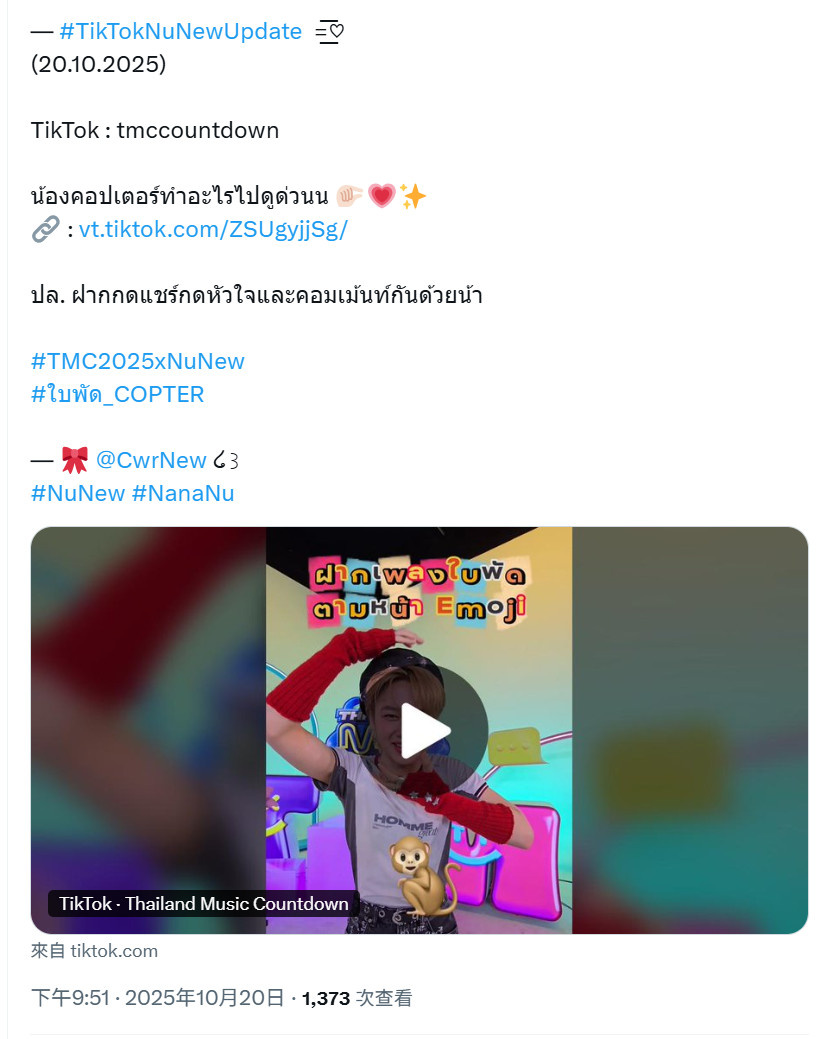830x1039 pixels.
Task: Open the 來自 tiktok.com source link
Action: click(x=94, y=951)
